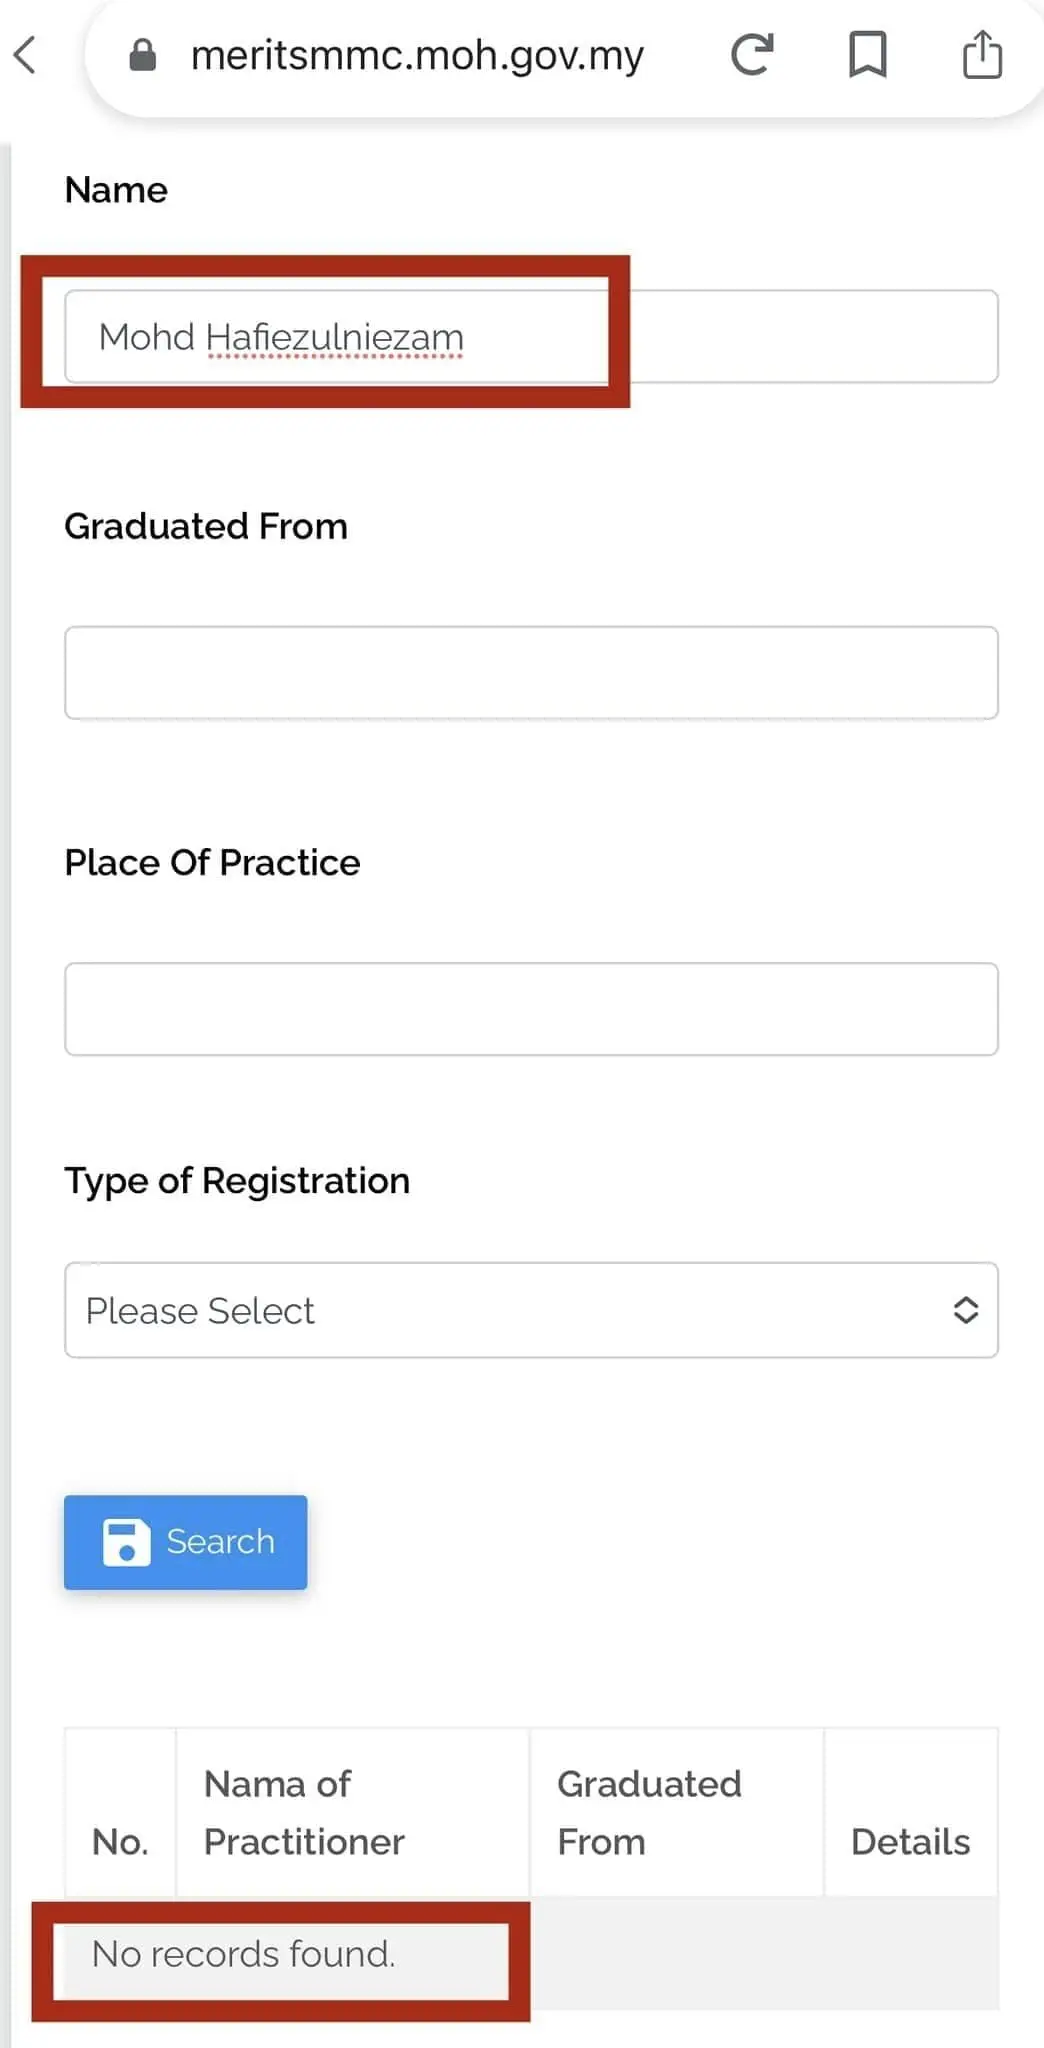Click the empty Graduated From input field
Viewport: 1044px width, 2048px height.
(530, 673)
